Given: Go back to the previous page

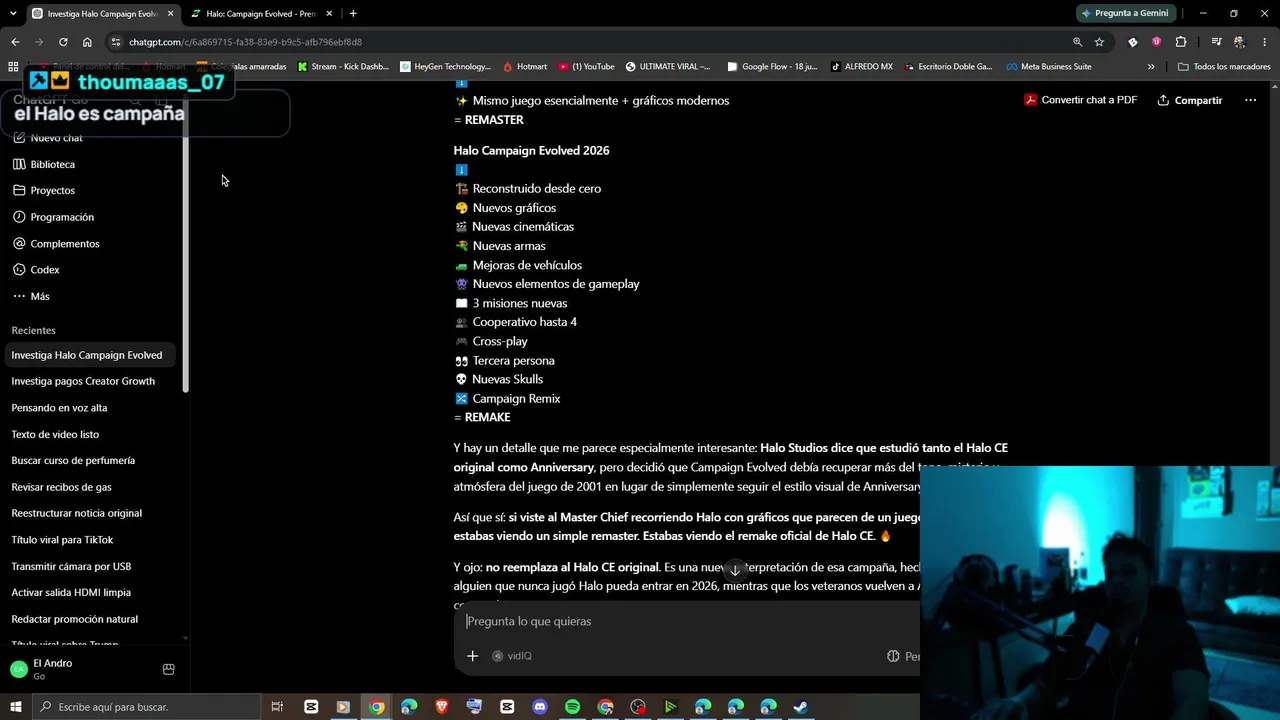Looking at the screenshot, I should pyautogui.click(x=15, y=42).
